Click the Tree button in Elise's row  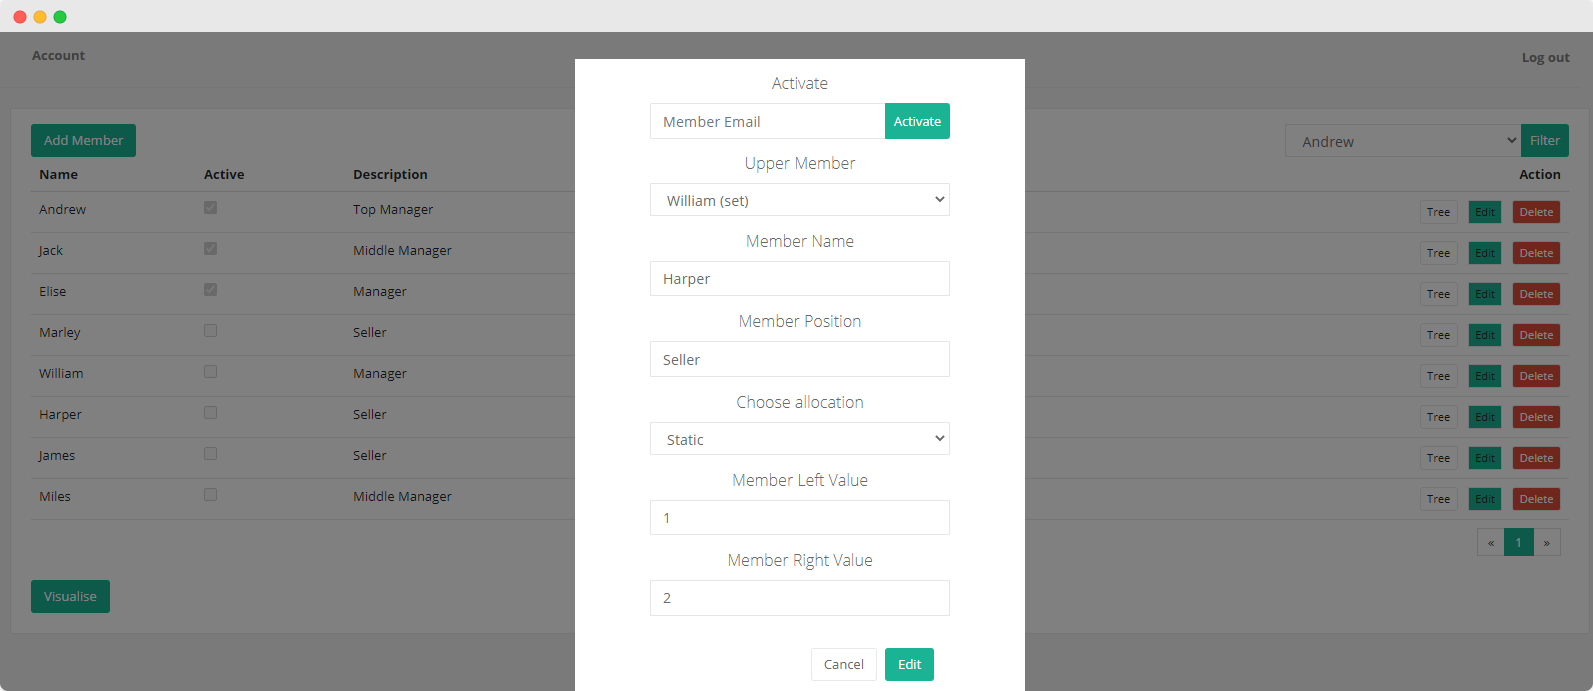click(1438, 294)
